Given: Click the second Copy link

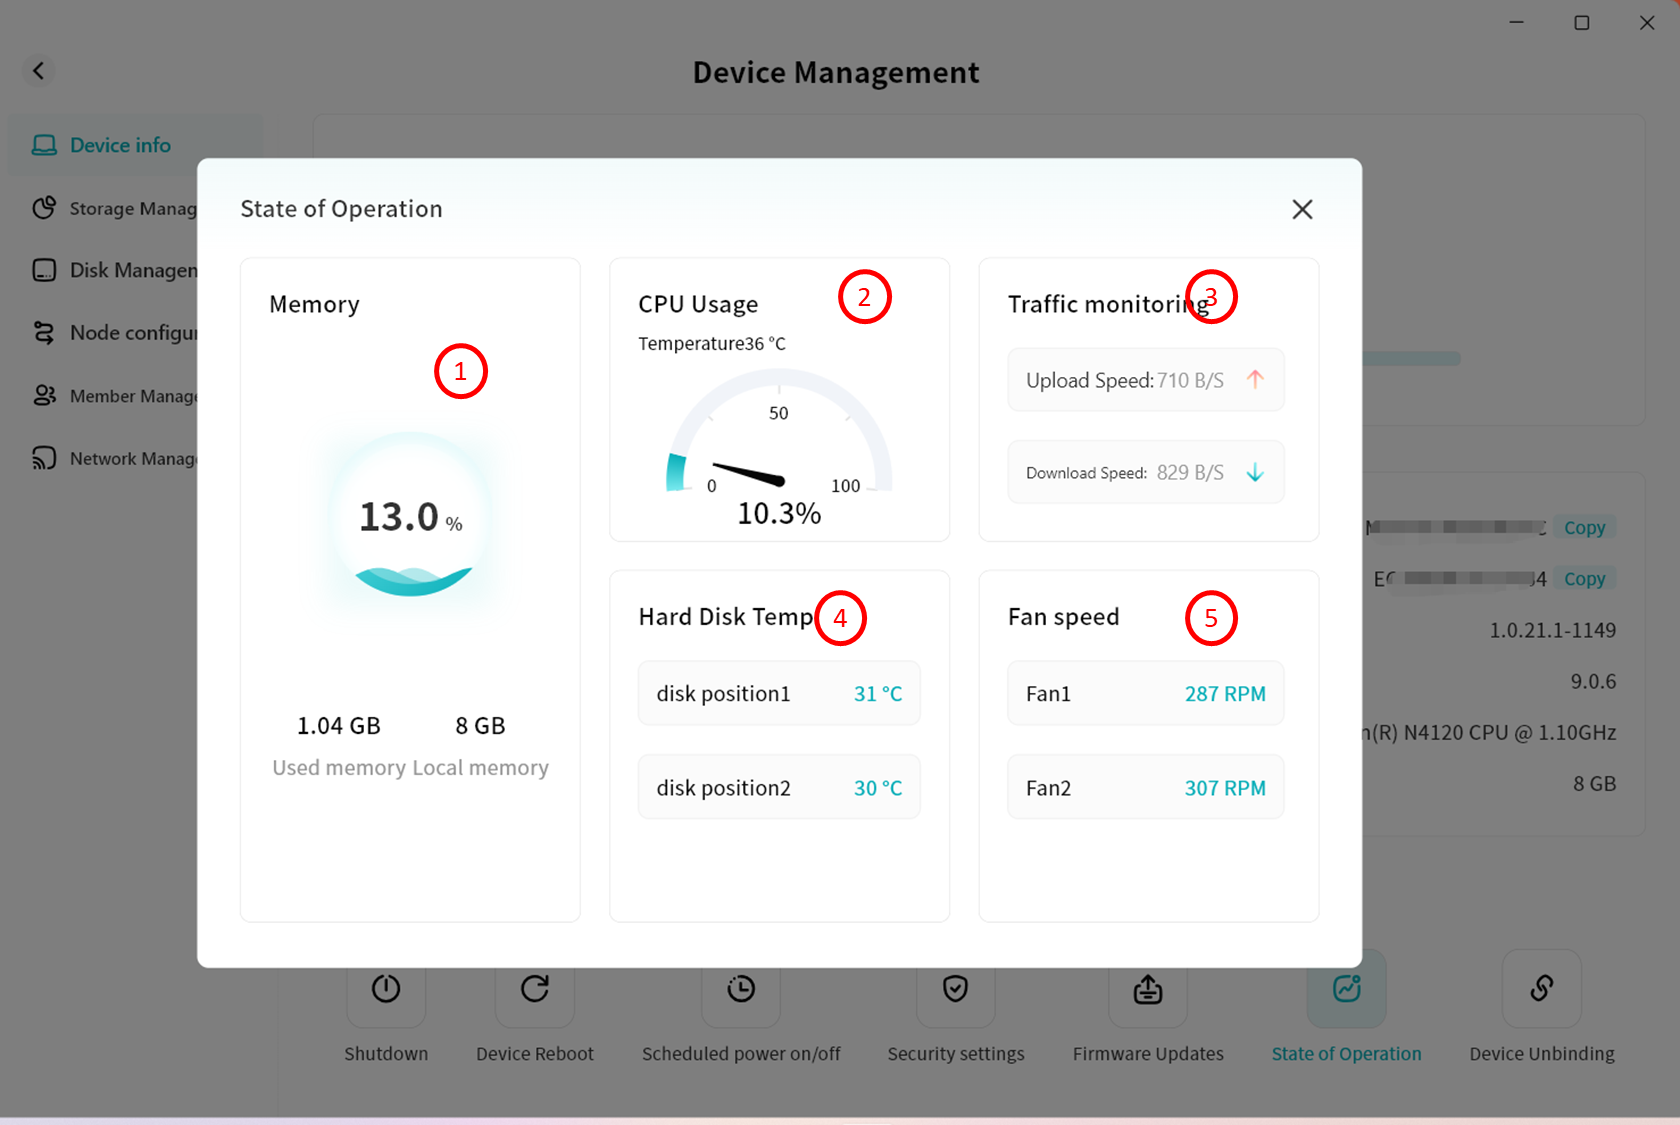Looking at the screenshot, I should pos(1584,579).
